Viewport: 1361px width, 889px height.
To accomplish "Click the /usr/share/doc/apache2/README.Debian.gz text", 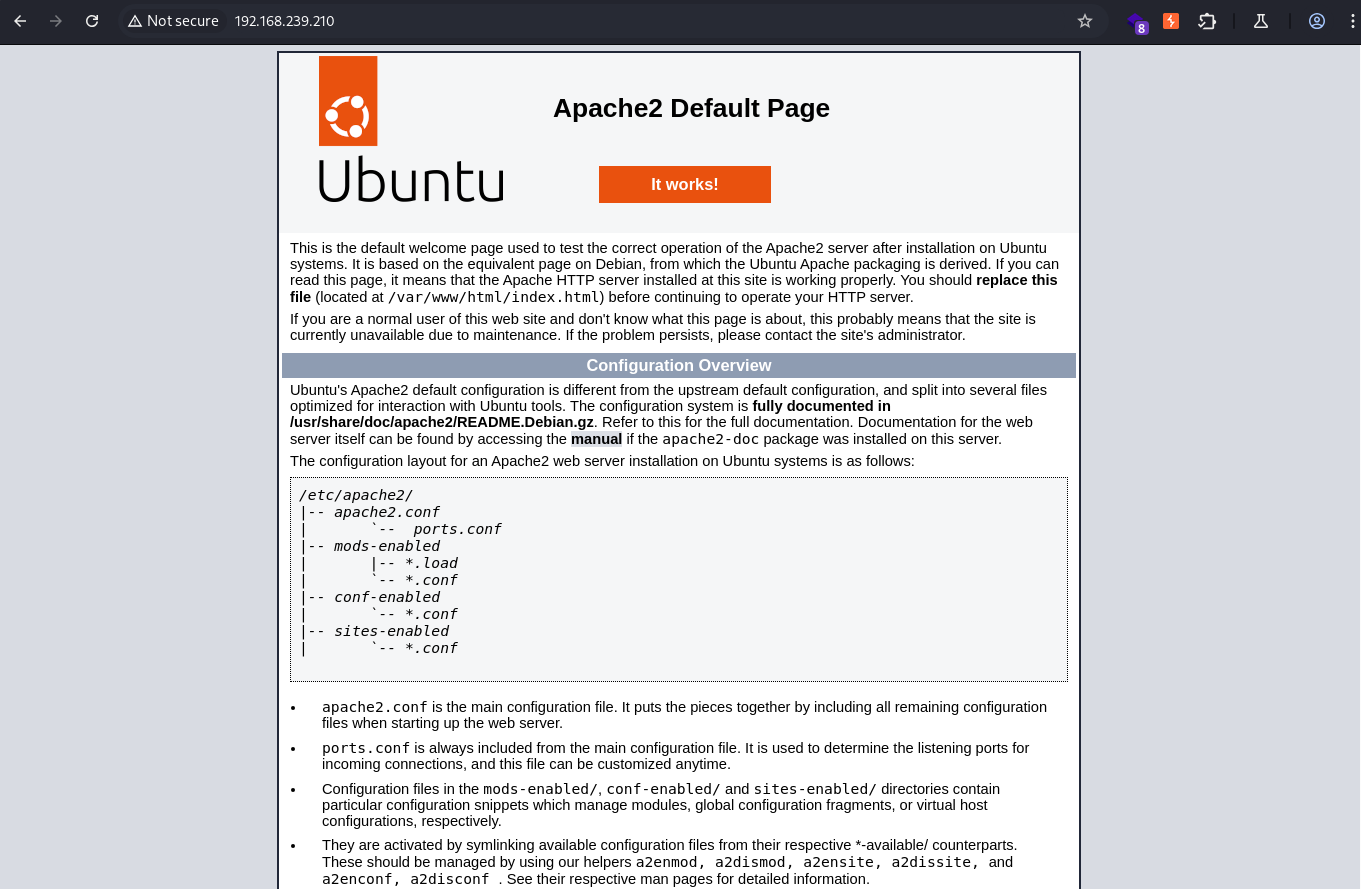I will [x=442, y=423].
